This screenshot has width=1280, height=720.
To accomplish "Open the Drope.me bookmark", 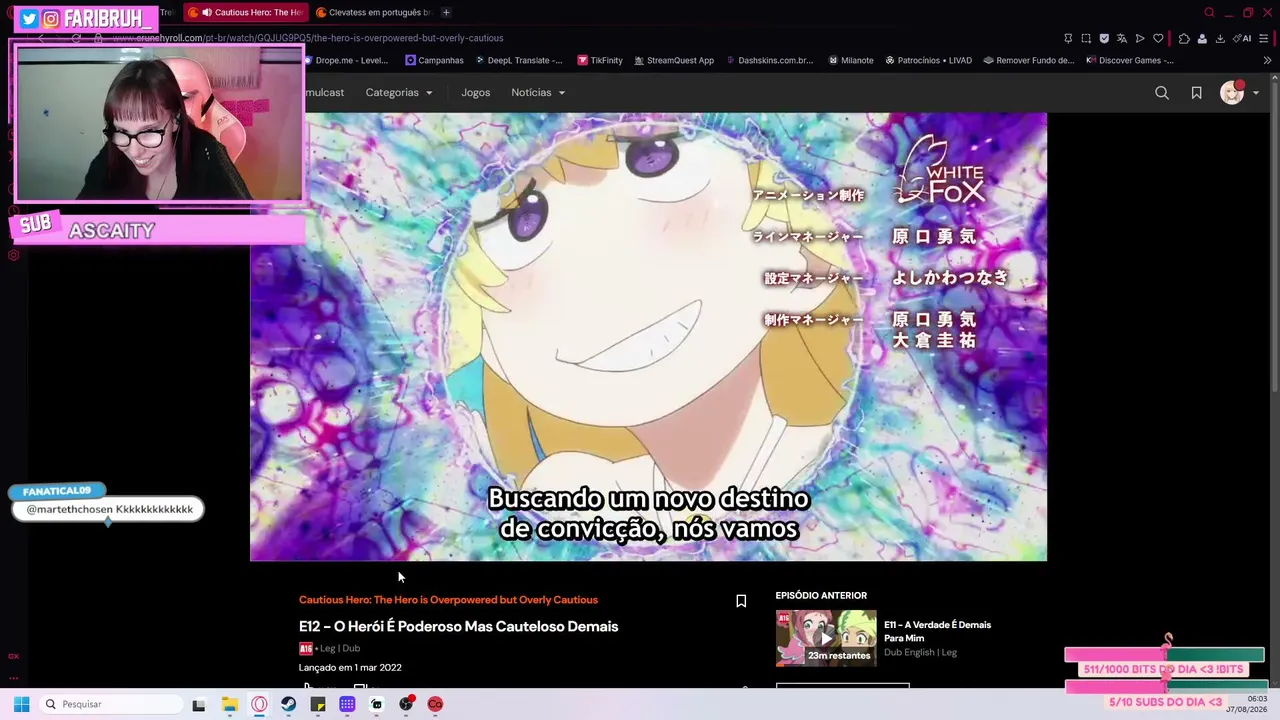I will click(347, 60).
